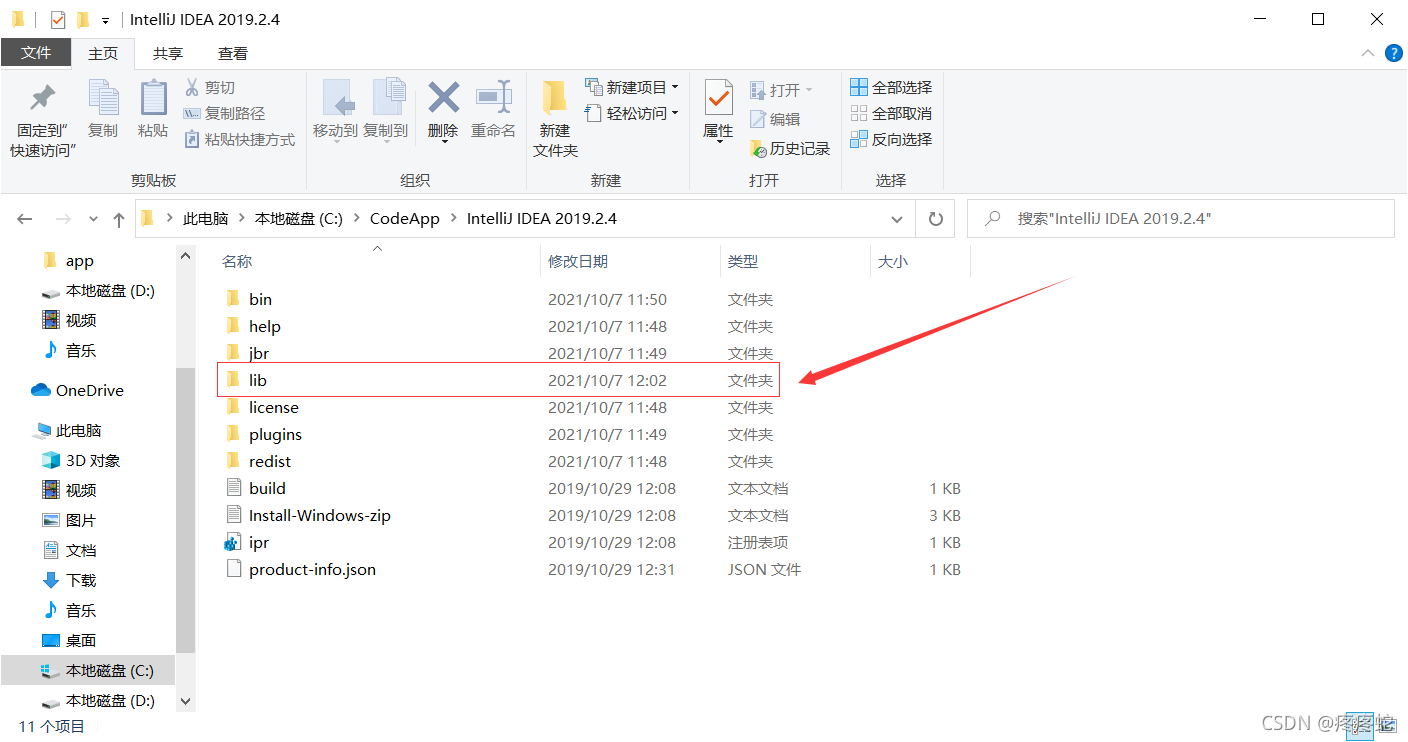Viewport: 1408px width, 742px height.
Task: Switch to the Home ribbon tab
Action: click(x=103, y=53)
